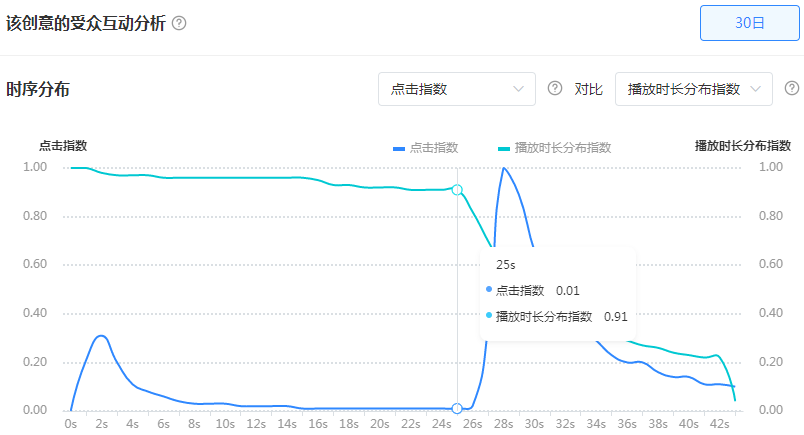Click tooltip row showing 播放时长分布指数 0.91
The height and width of the screenshot is (435, 804).
pos(556,316)
